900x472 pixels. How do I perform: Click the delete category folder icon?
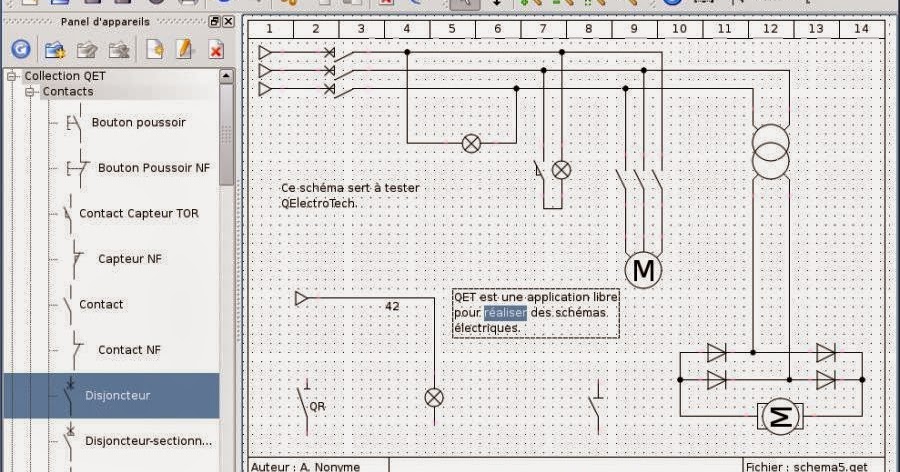coord(119,50)
